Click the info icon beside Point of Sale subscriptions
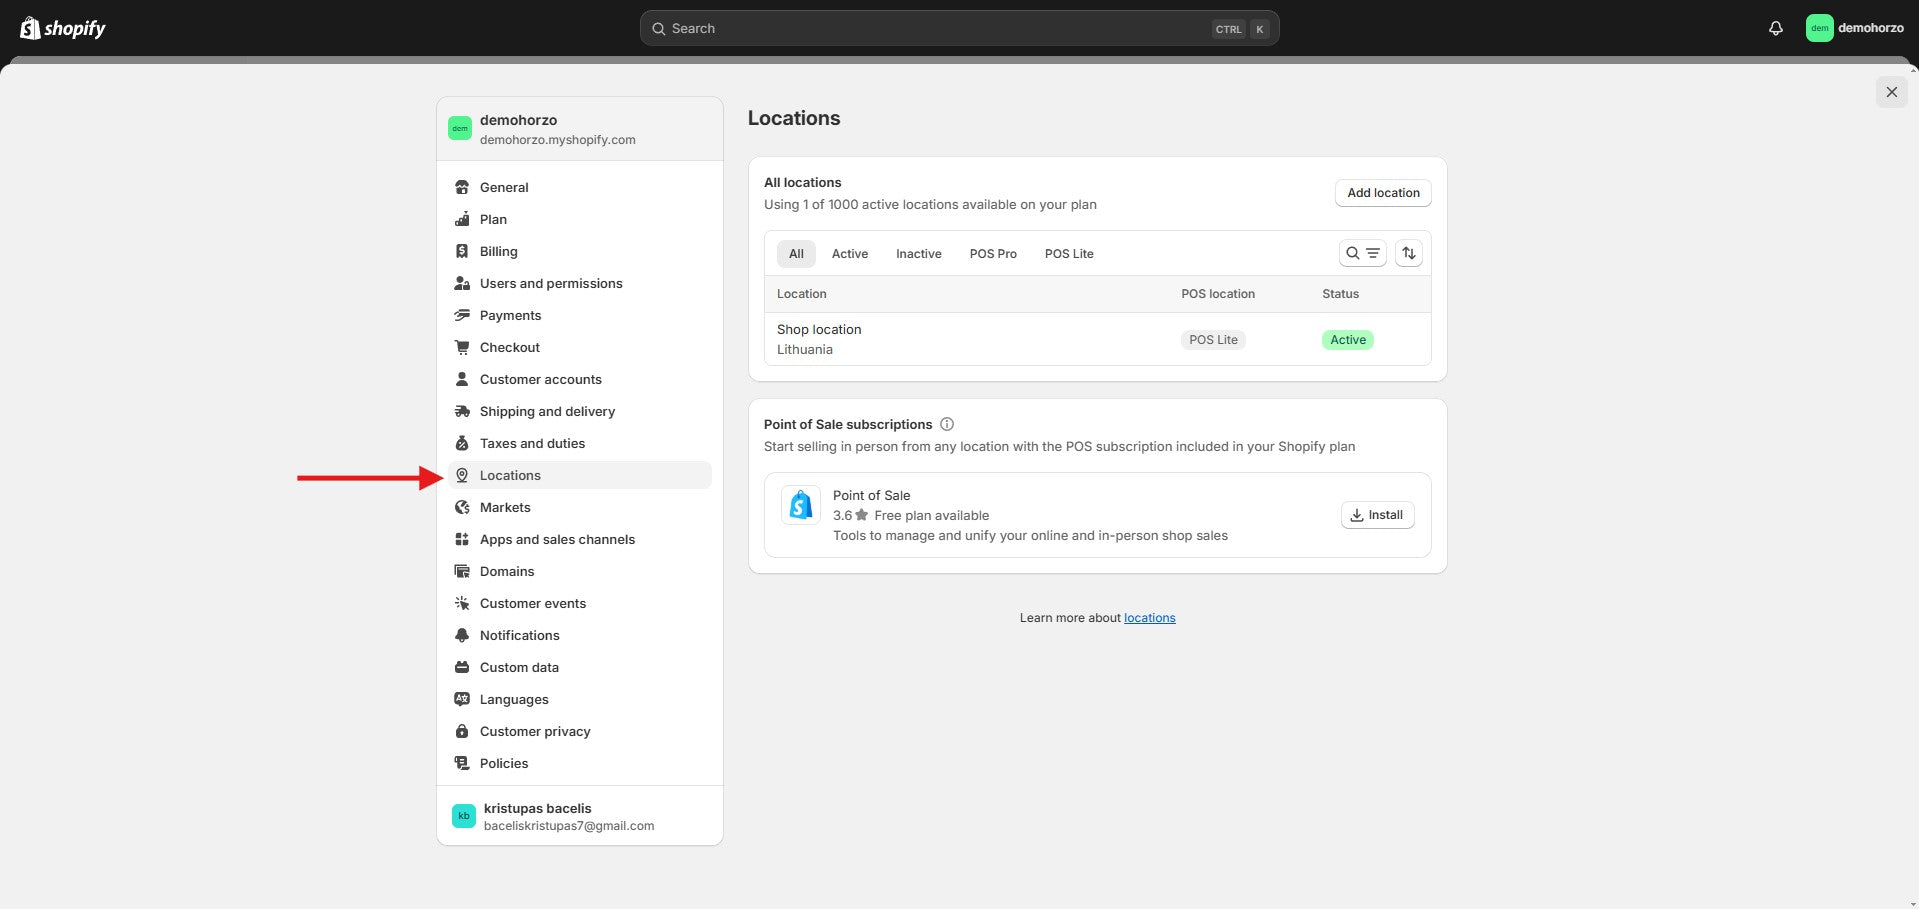 [947, 424]
